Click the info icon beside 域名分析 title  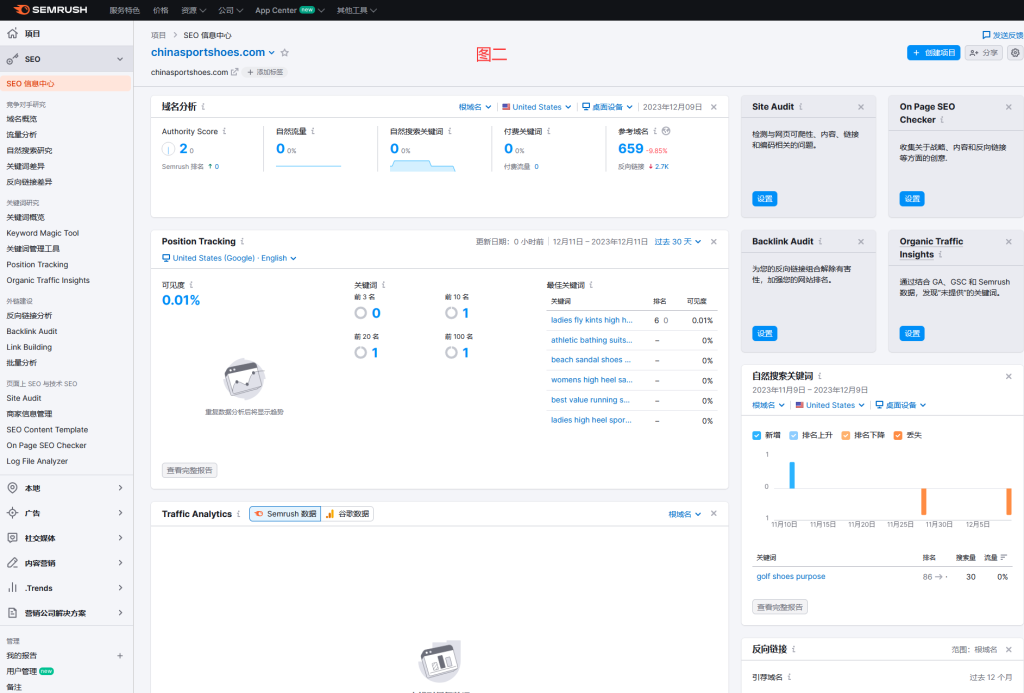coord(203,106)
